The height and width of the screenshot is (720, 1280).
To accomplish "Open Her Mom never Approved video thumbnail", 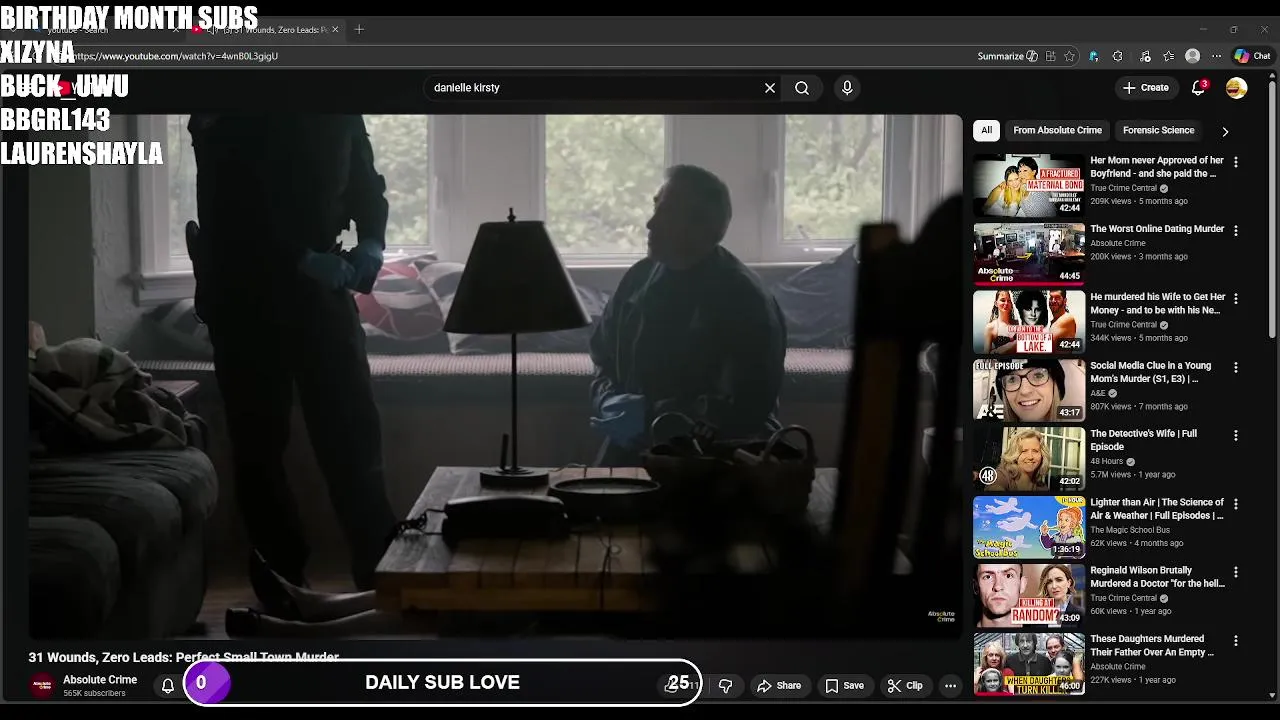I will pyautogui.click(x=1029, y=185).
